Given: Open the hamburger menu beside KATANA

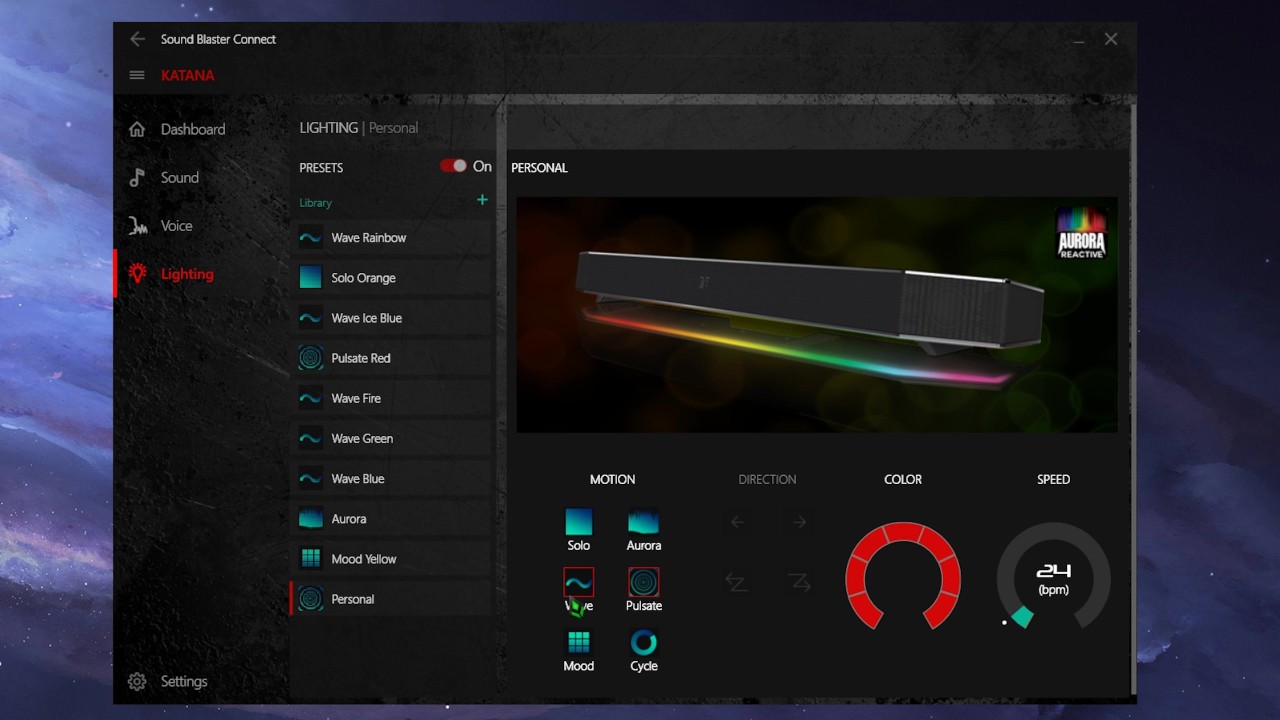Looking at the screenshot, I should tap(137, 75).
